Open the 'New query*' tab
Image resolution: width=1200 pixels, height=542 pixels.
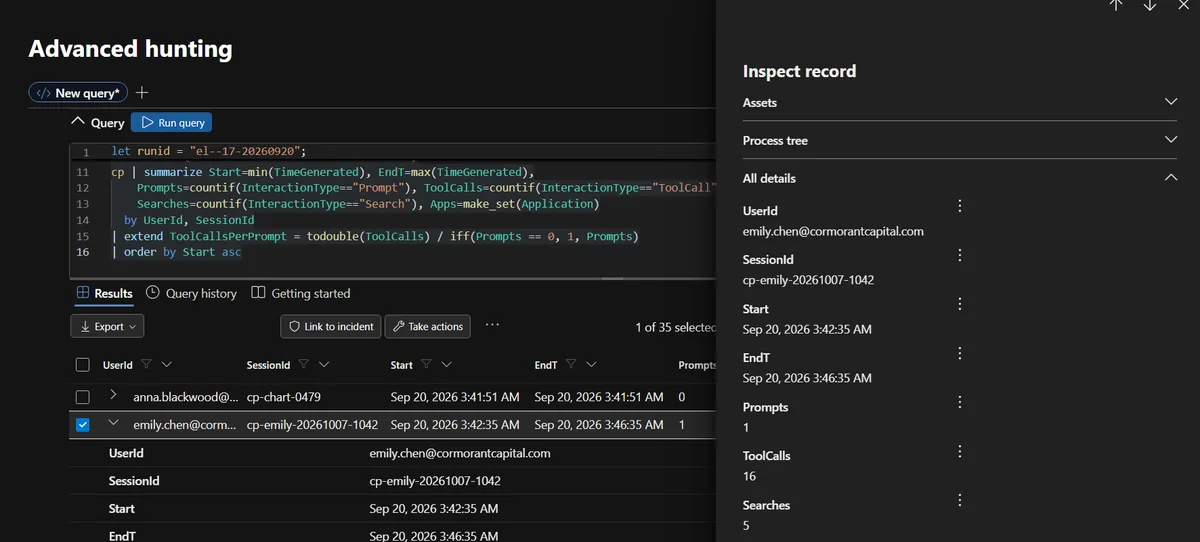pyautogui.click(x=78, y=93)
